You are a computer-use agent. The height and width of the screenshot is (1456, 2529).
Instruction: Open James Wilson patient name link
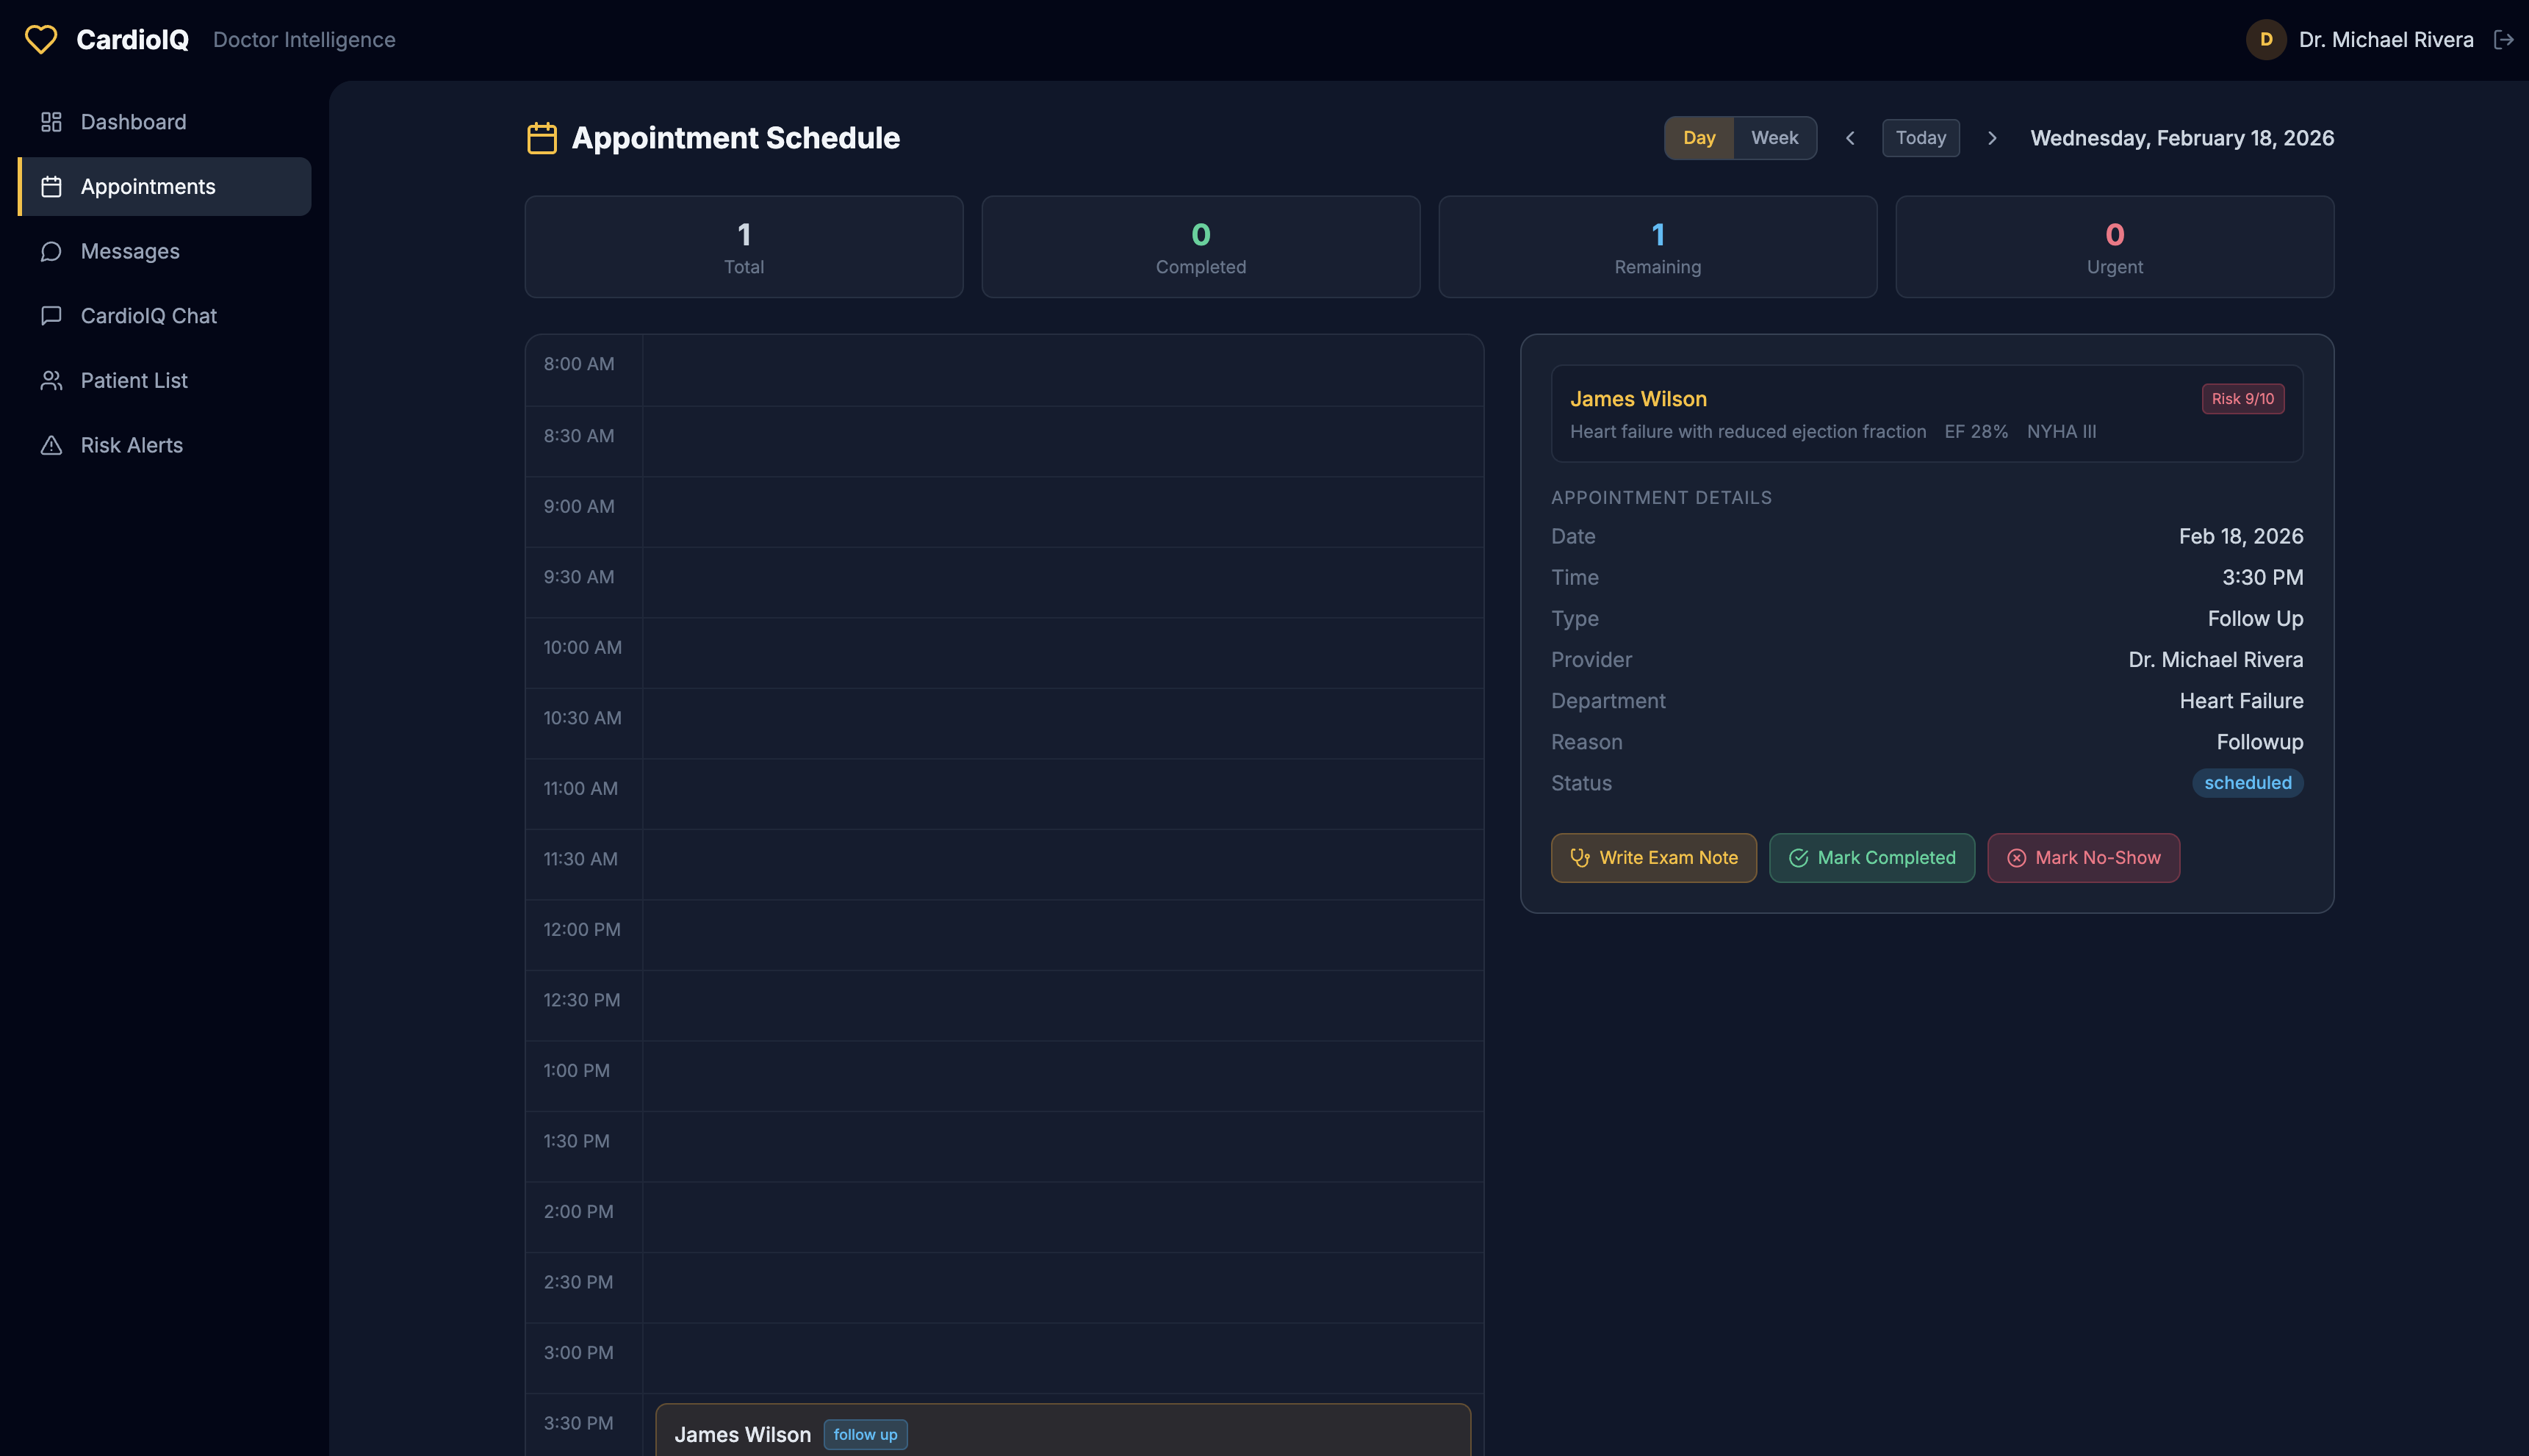[1638, 399]
